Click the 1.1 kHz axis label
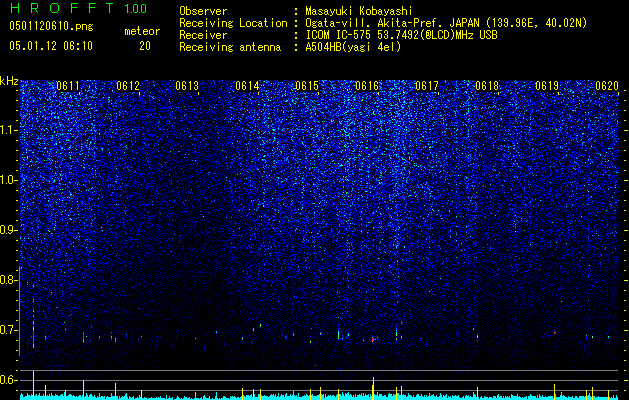 coord(9,130)
